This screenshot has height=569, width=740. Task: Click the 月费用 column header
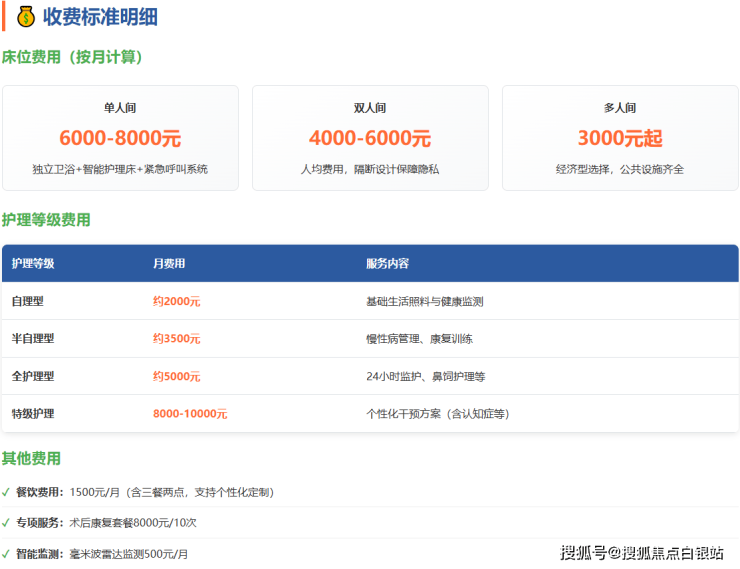[x=169, y=264]
